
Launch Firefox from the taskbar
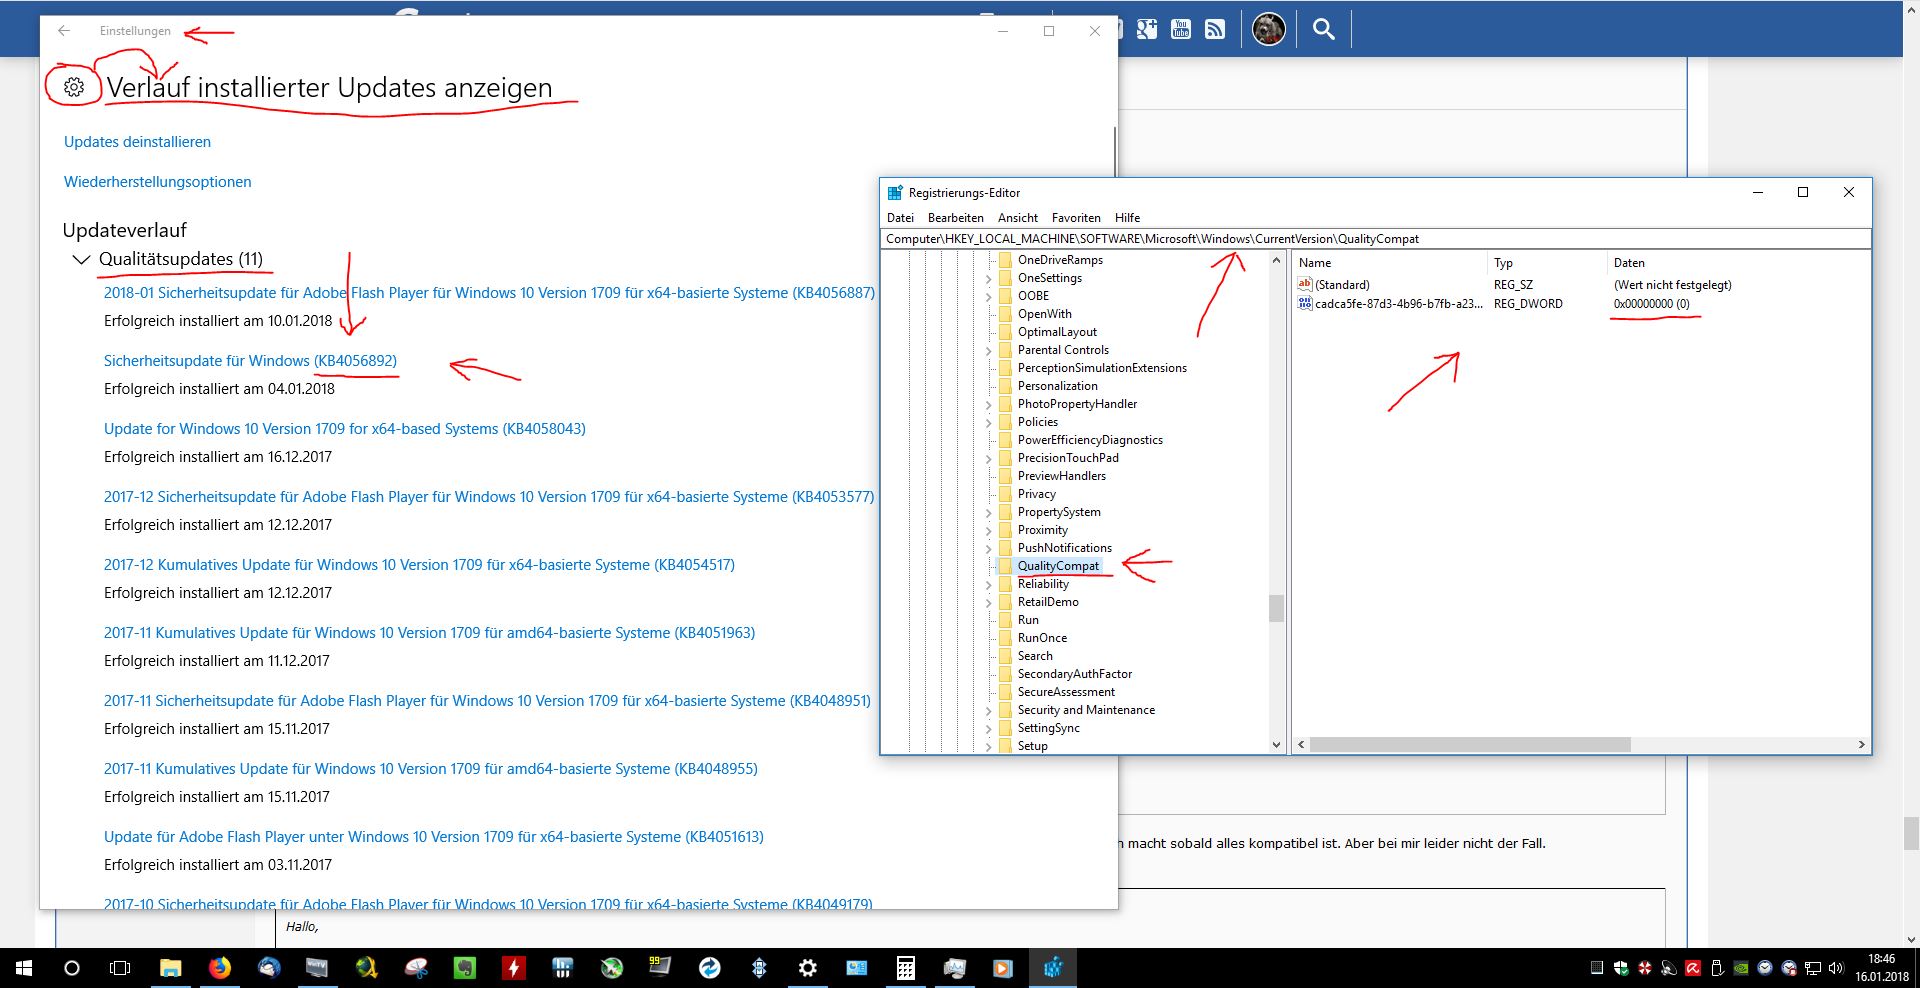220,968
